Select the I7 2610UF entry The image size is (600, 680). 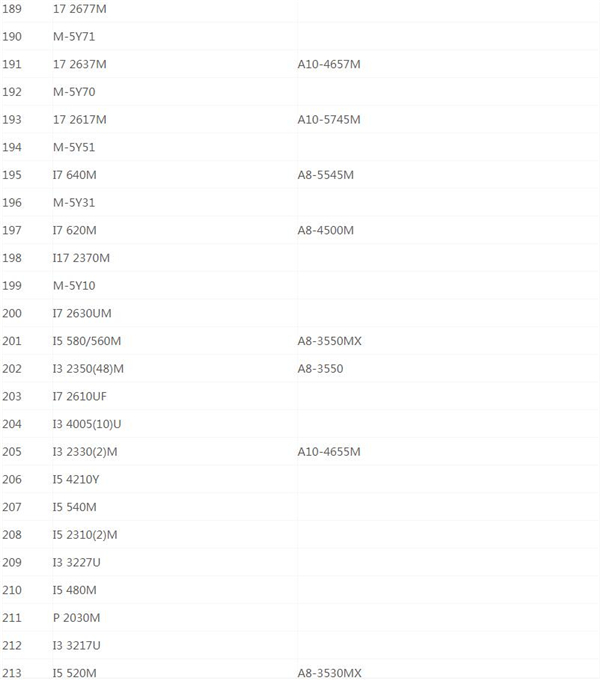80,397
